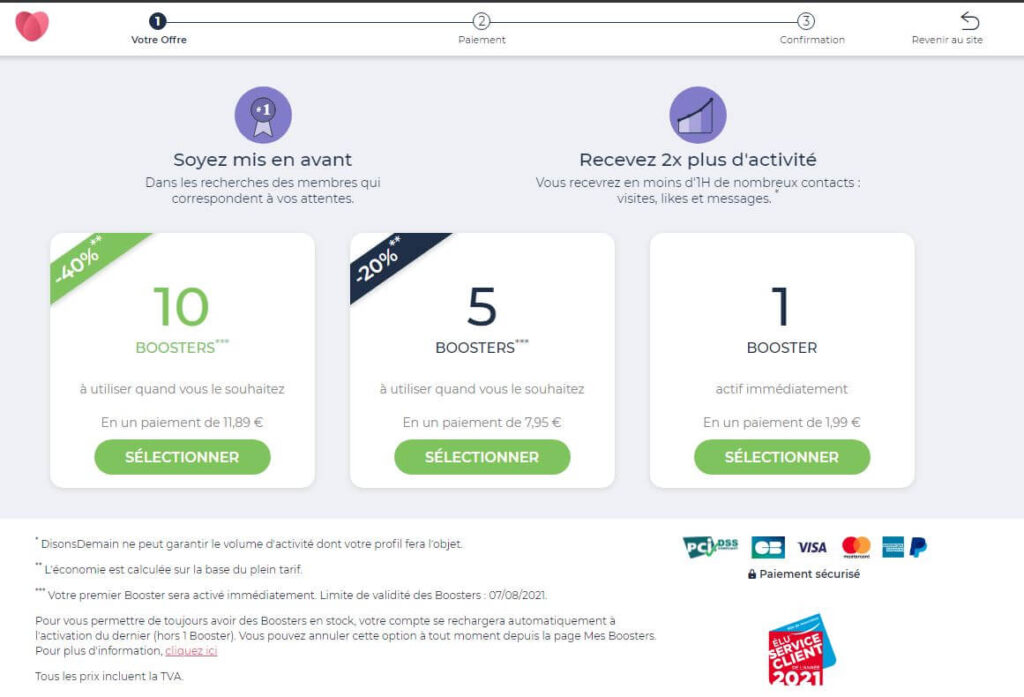Go to step 1 Votre Offre
Image resolution: width=1024 pixels, height=697 pixels.
pyautogui.click(x=158, y=21)
